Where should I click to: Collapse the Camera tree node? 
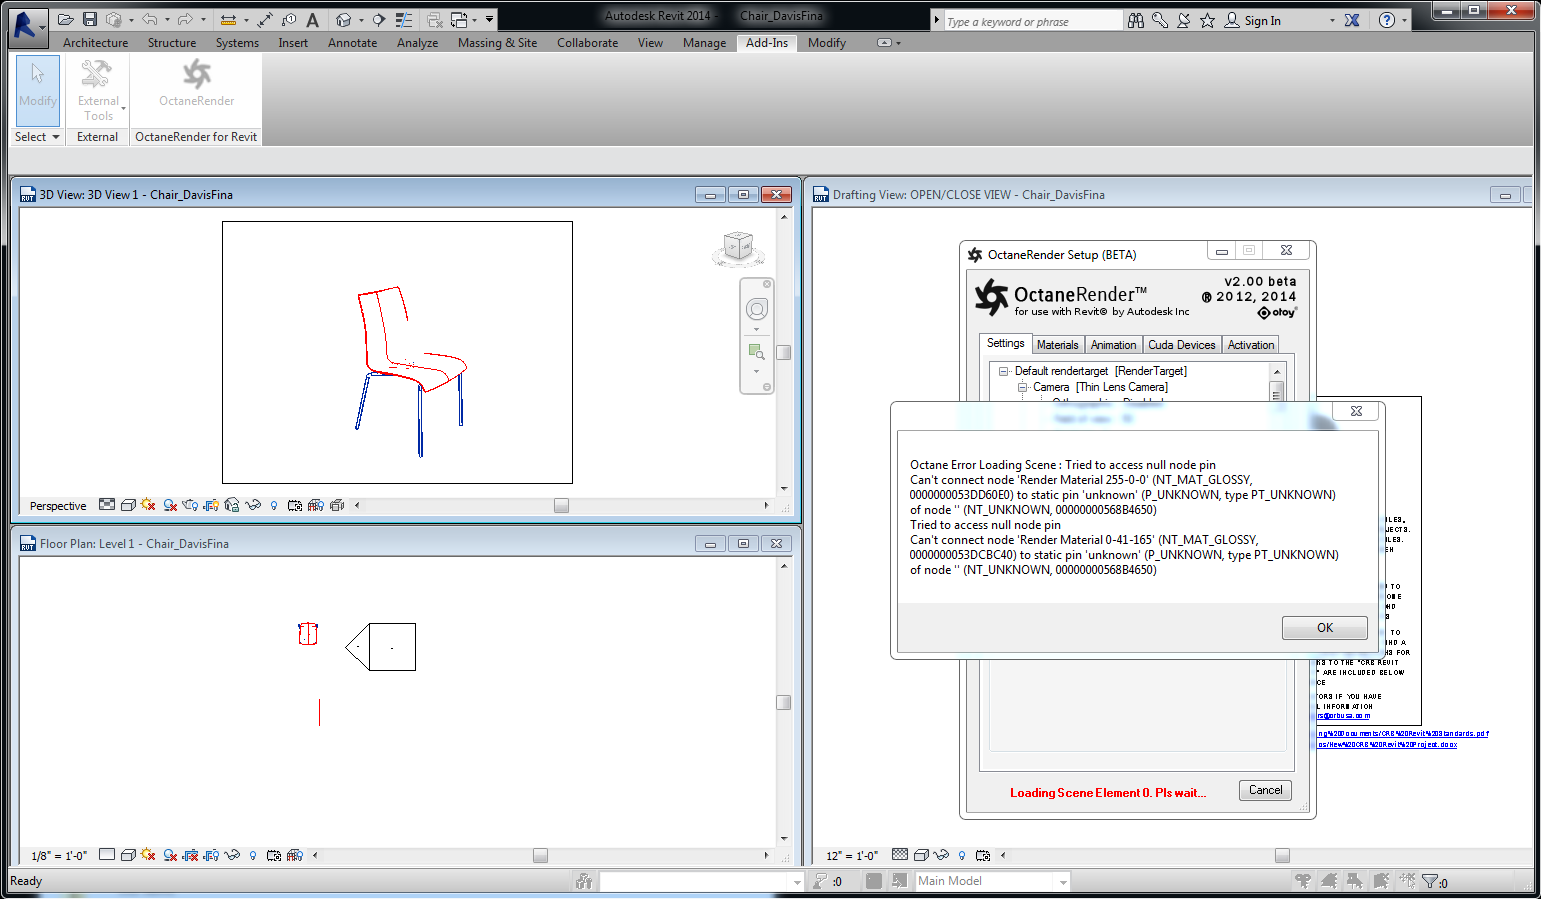click(1022, 387)
